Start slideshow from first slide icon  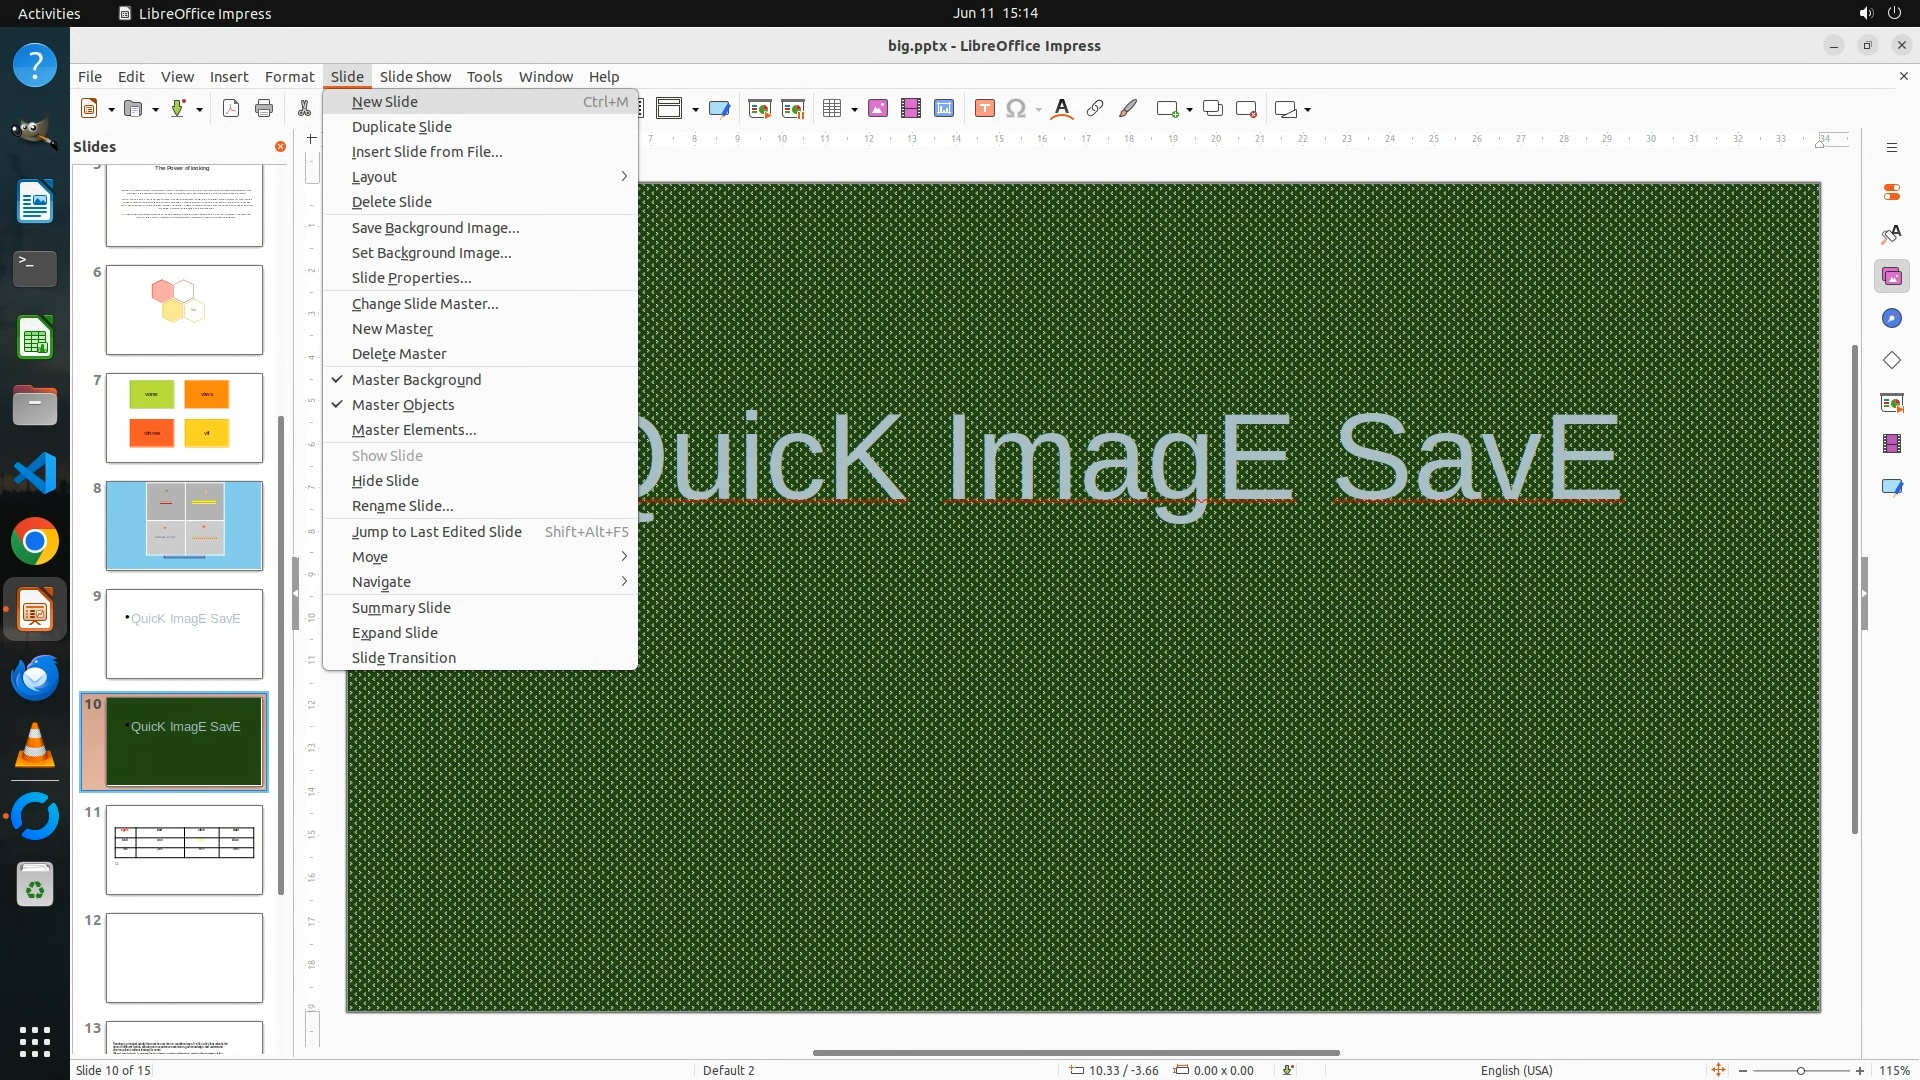click(760, 109)
